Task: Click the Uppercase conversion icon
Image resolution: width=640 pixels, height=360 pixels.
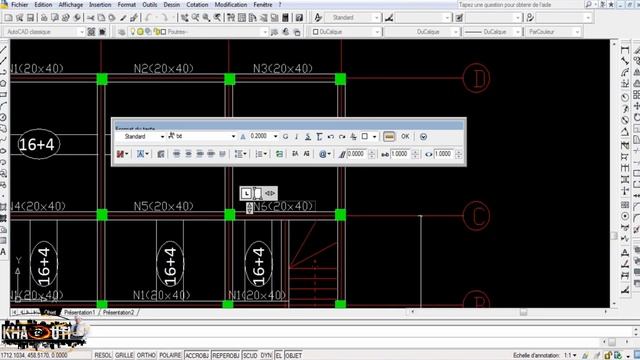Action: coord(295,154)
